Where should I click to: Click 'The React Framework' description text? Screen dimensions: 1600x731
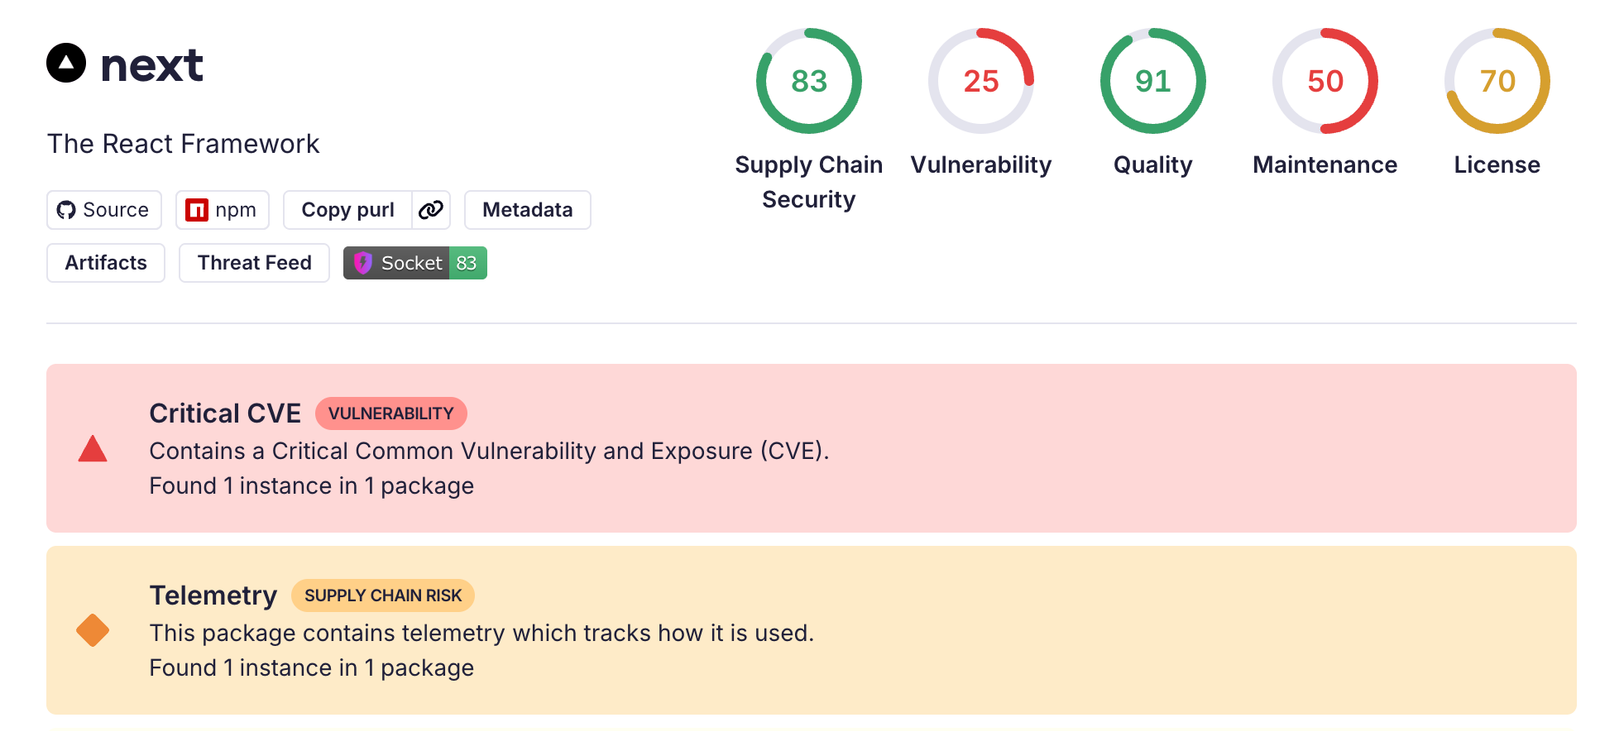183,144
